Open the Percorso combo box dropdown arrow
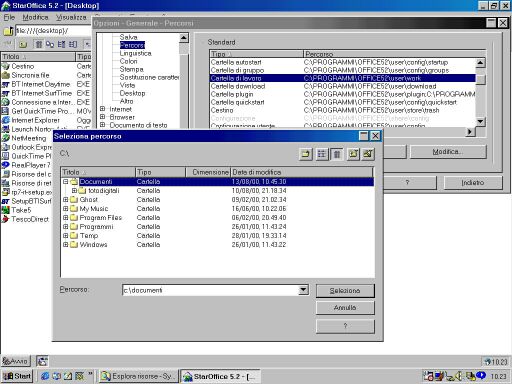Screen dimensions: 512x384 (303, 290)
